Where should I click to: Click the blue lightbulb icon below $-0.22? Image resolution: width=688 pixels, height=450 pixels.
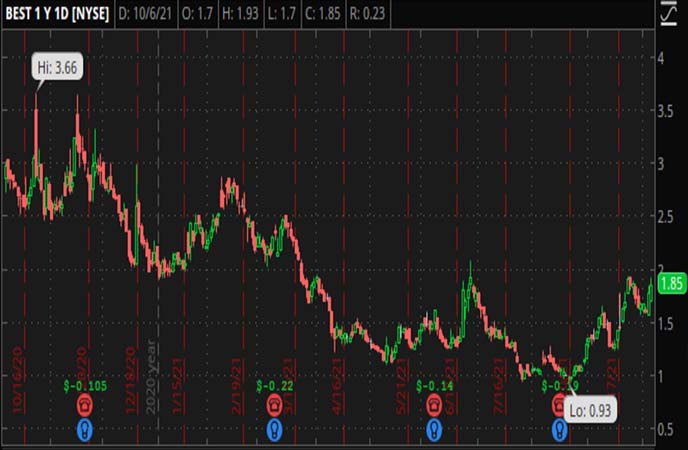[x=275, y=430]
